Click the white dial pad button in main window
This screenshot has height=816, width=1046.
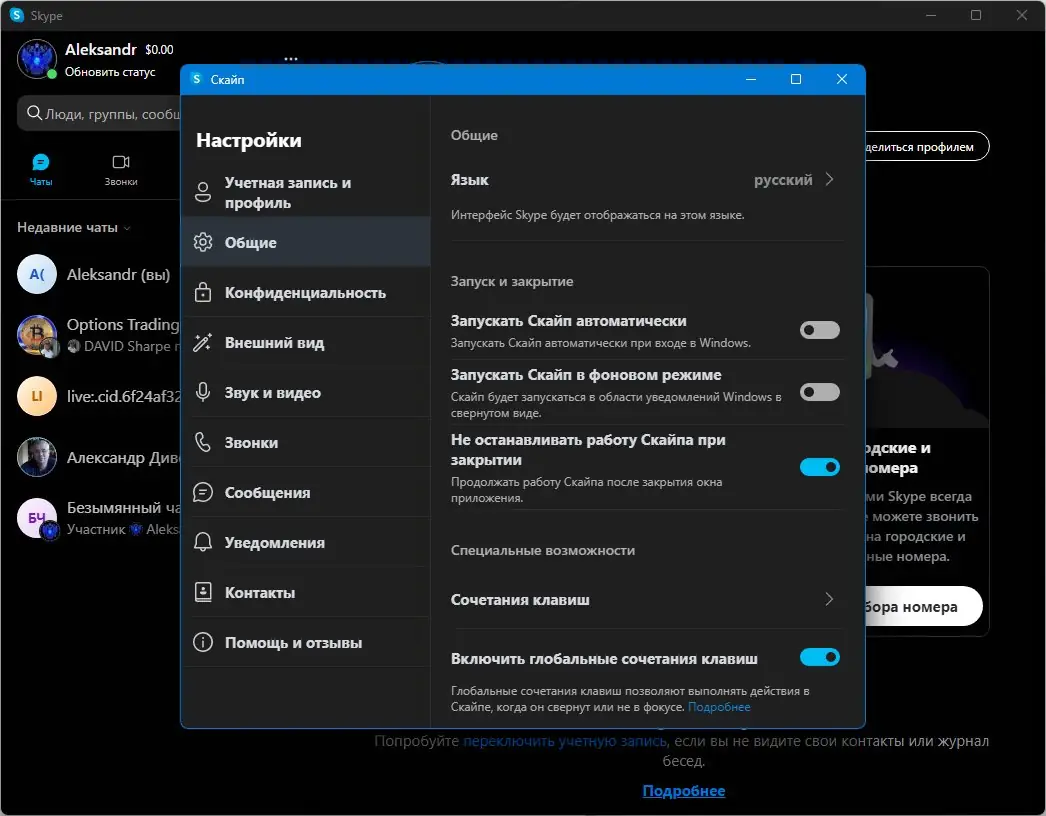click(x=923, y=606)
